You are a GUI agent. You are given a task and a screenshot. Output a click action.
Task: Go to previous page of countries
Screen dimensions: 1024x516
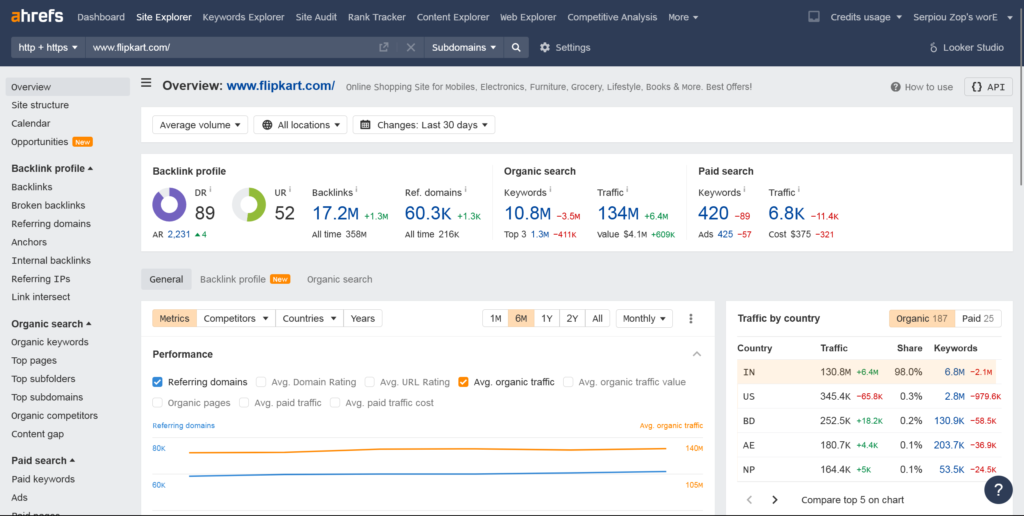pos(749,500)
